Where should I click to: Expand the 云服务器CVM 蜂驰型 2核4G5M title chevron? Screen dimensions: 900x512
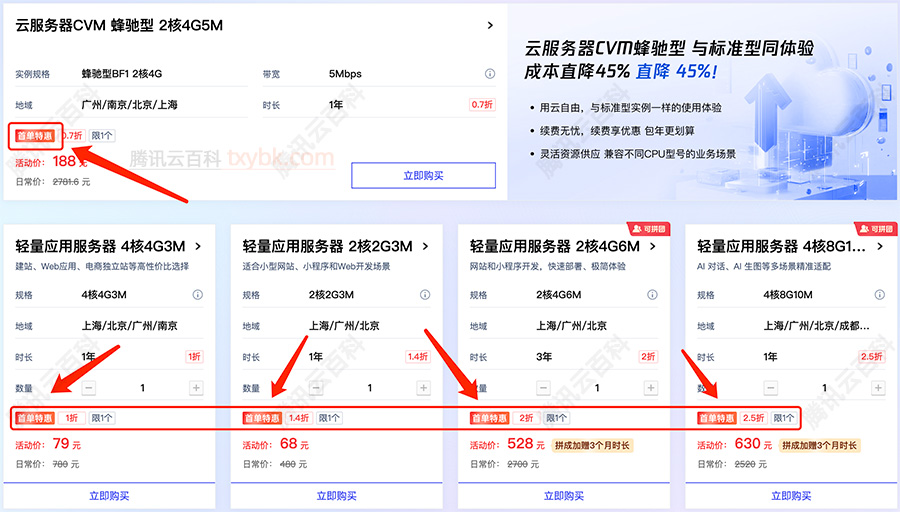(490, 25)
